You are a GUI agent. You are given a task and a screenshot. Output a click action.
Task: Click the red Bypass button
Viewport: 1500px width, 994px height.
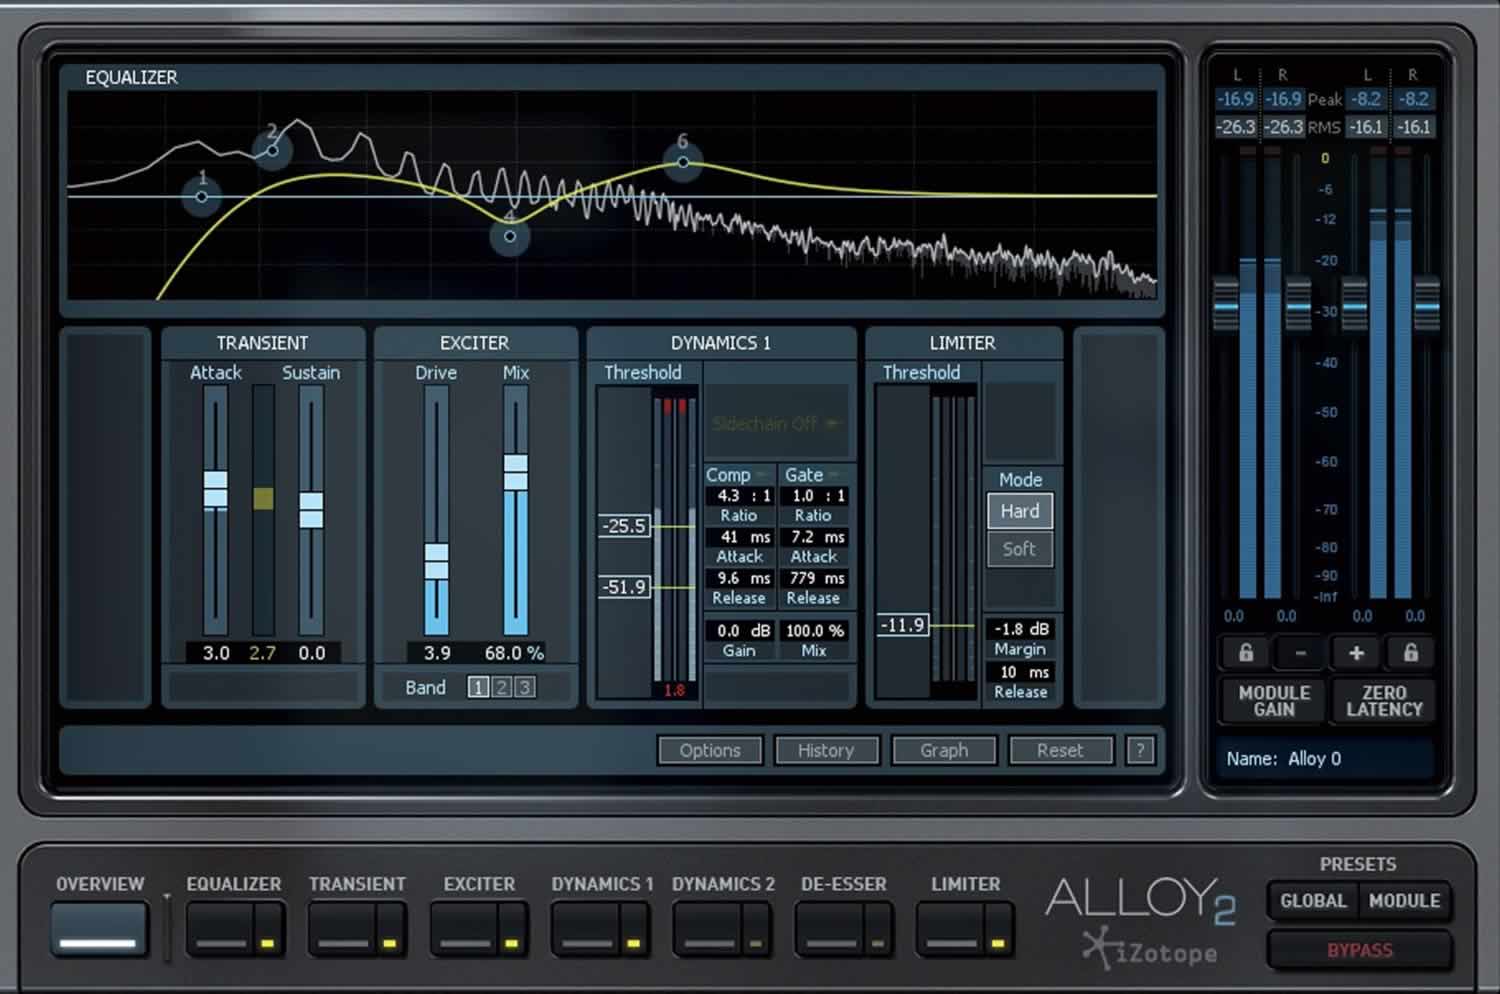[x=1359, y=950]
